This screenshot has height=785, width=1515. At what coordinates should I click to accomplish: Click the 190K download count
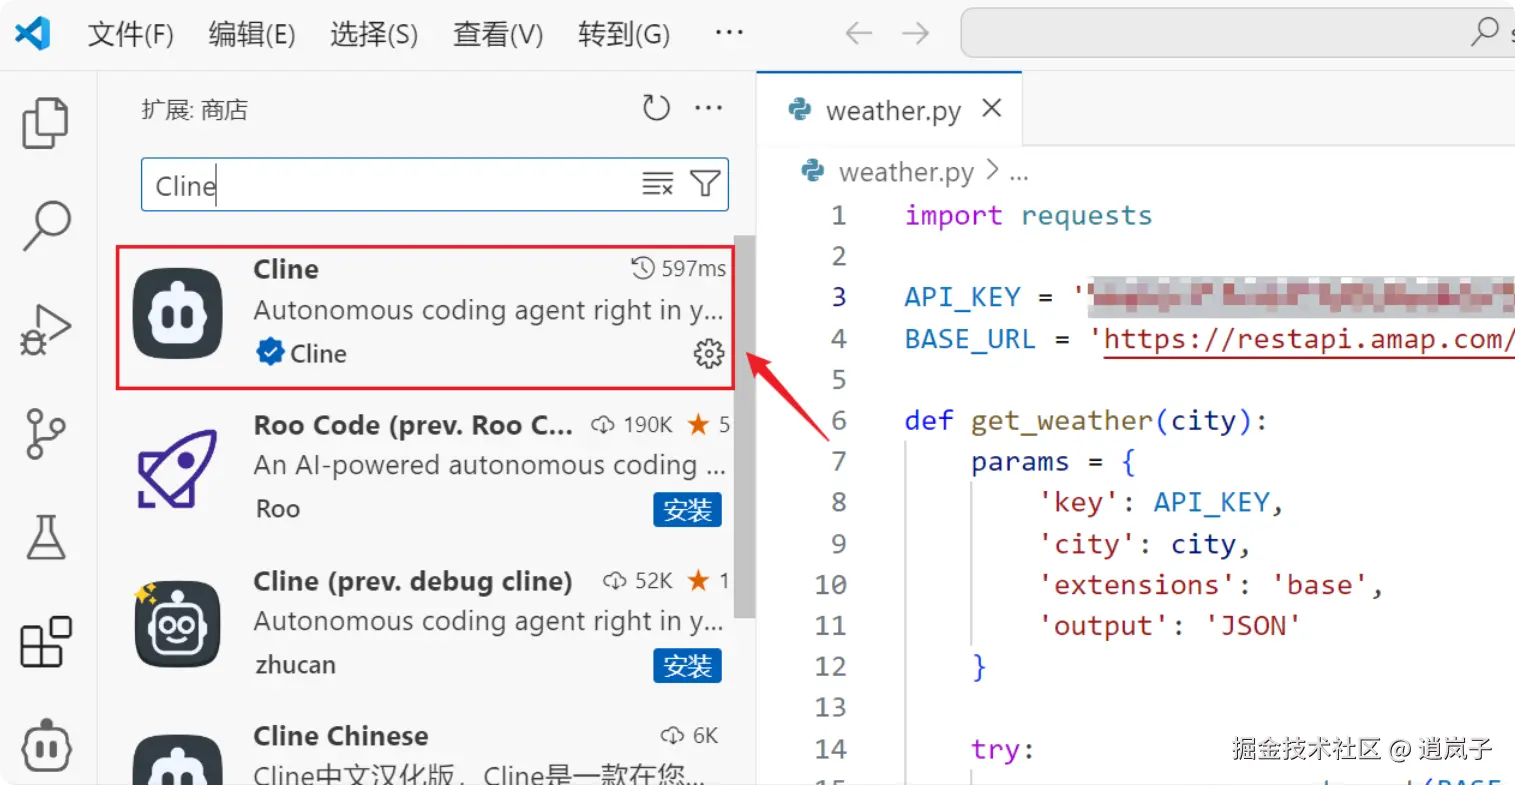pos(632,425)
